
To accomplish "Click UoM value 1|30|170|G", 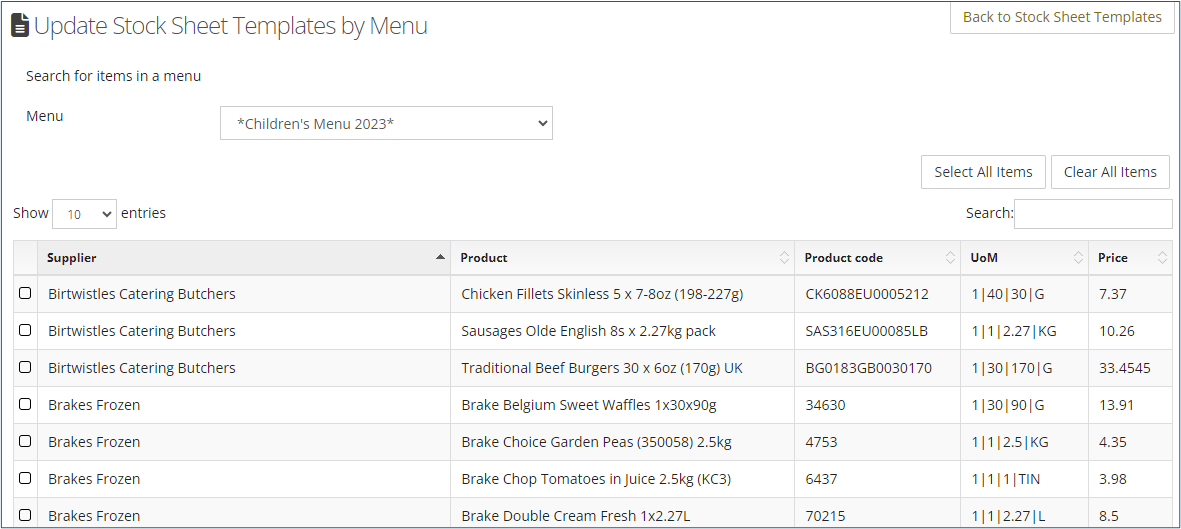I will (x=1012, y=368).
